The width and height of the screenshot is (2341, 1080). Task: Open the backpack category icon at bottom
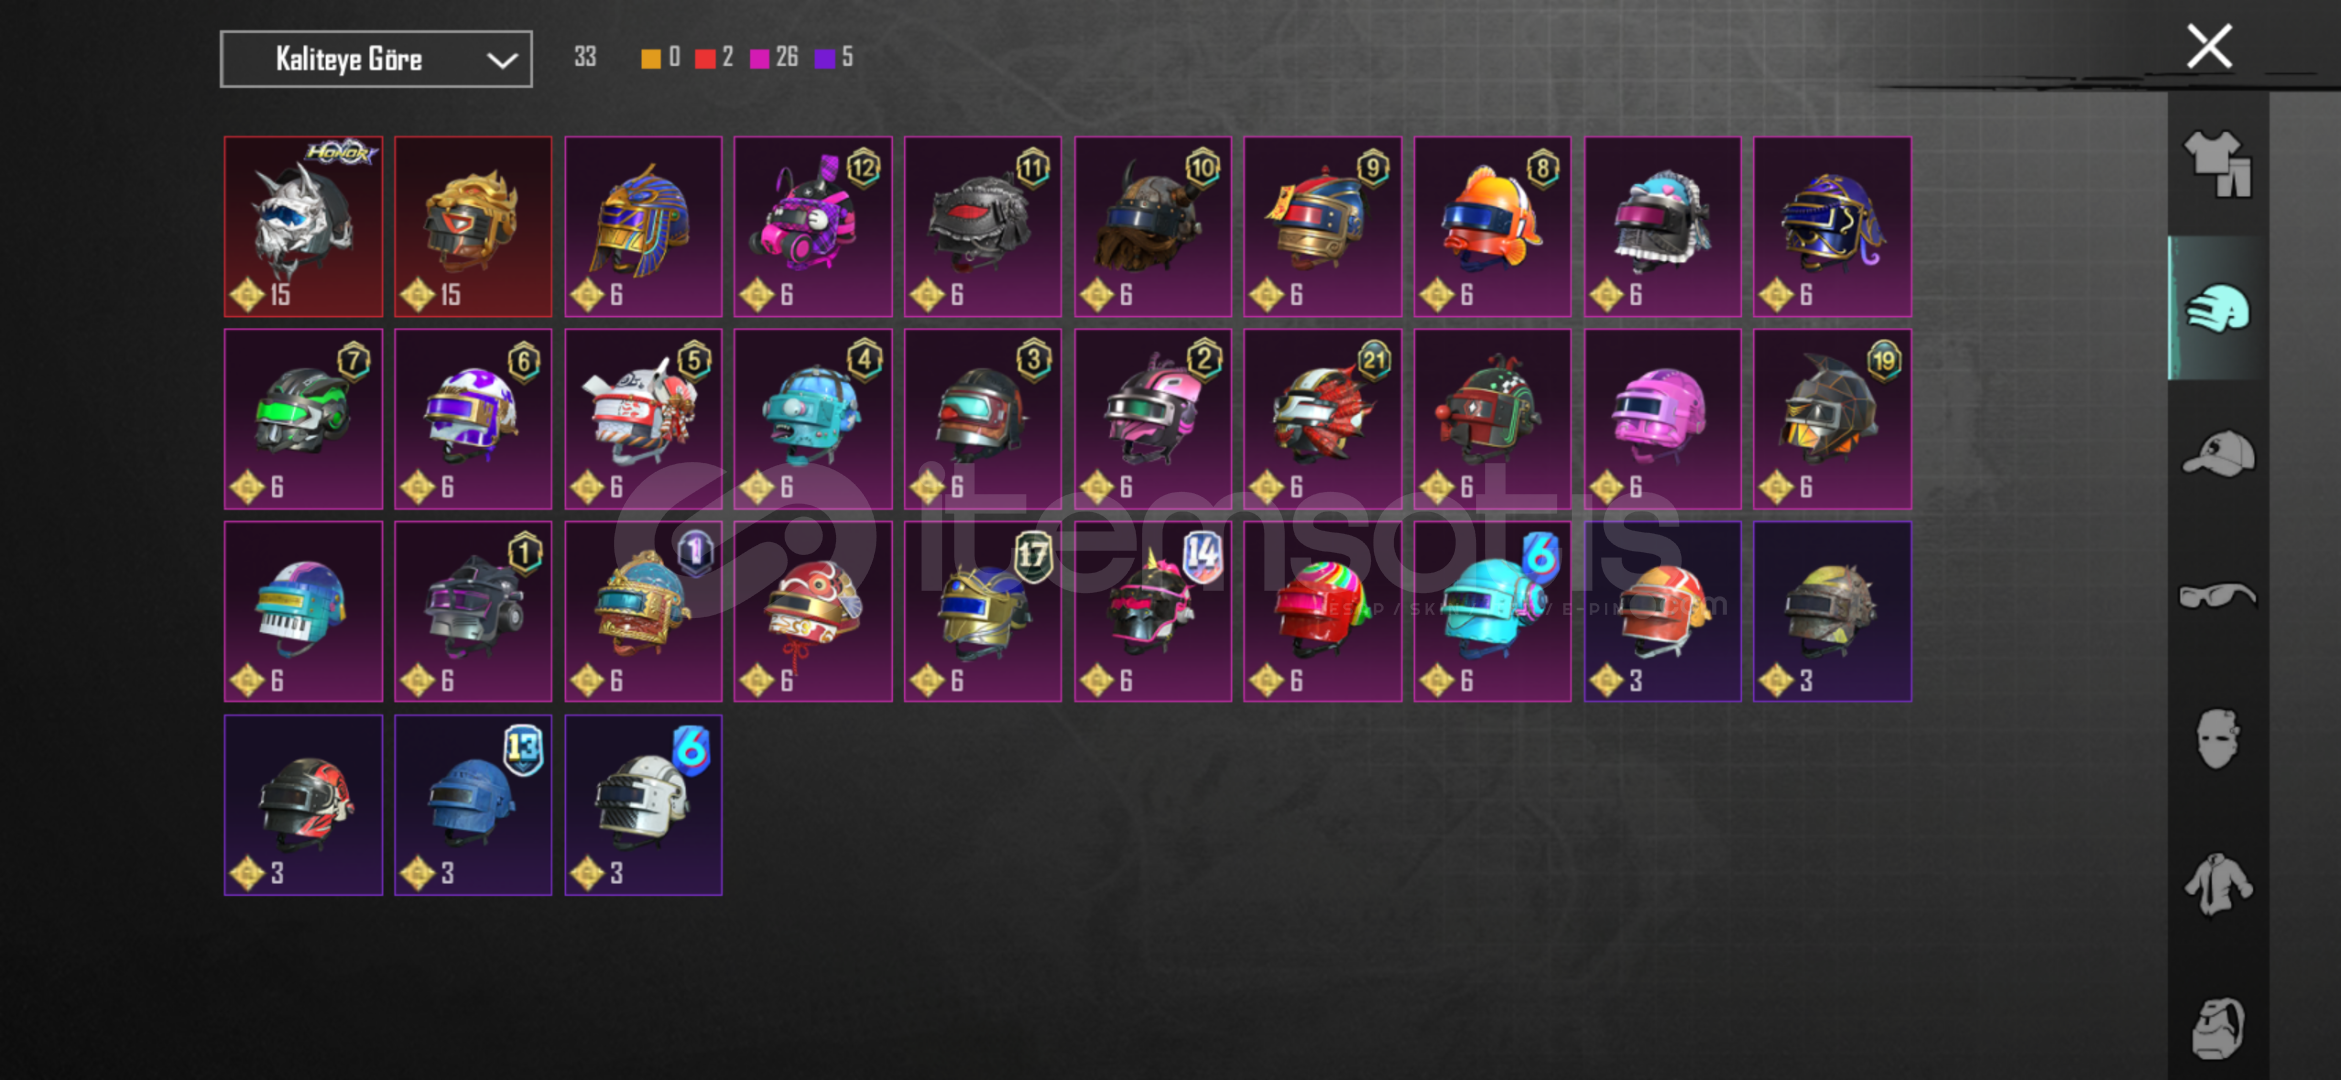click(2217, 1027)
